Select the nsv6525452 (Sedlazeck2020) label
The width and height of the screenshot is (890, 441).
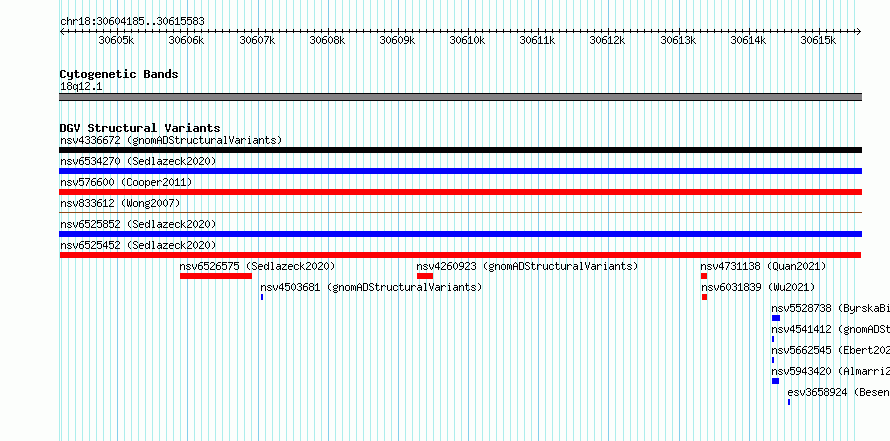(138, 245)
